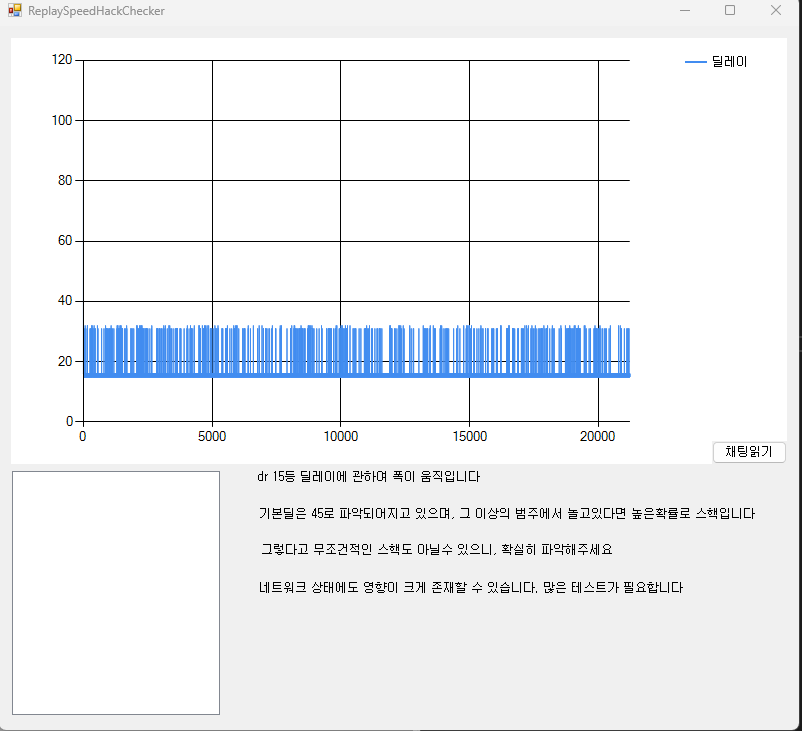Click the 5000 label on the x-axis
The width and height of the screenshot is (802, 731).
coord(211,436)
